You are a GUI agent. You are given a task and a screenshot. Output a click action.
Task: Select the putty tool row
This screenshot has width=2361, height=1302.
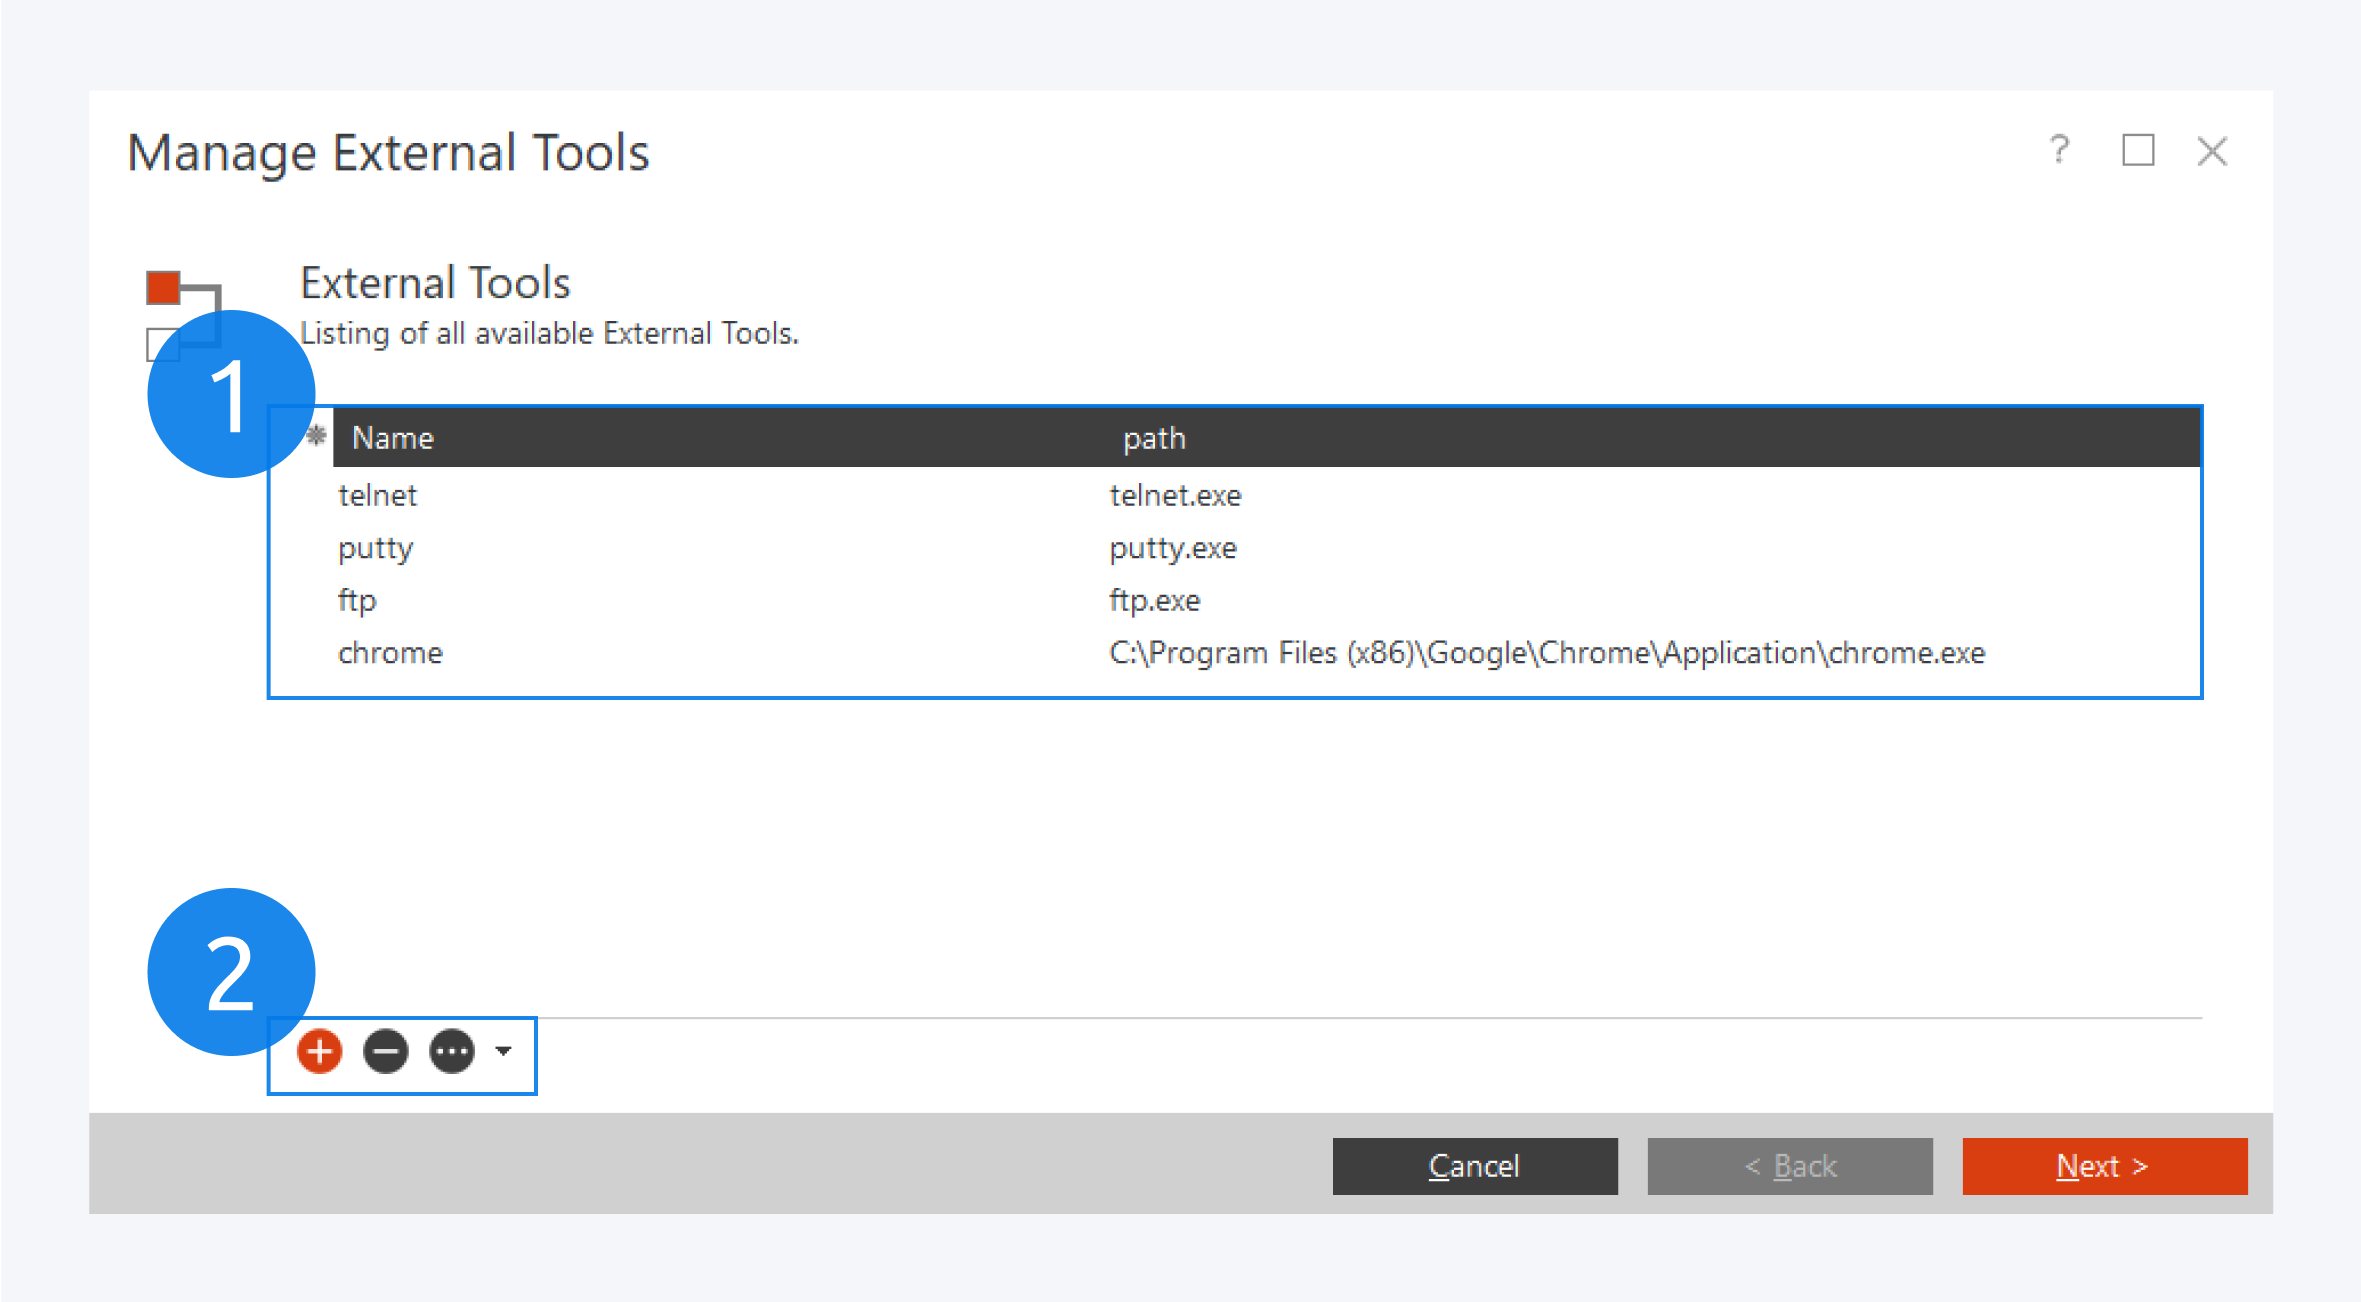coord(376,548)
